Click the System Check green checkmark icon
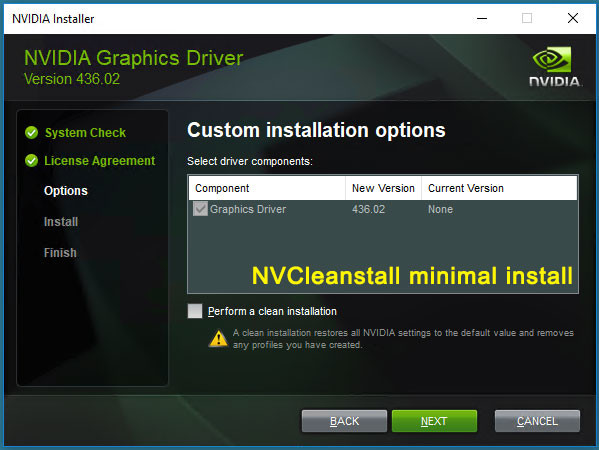599x450 pixels. tap(31, 133)
